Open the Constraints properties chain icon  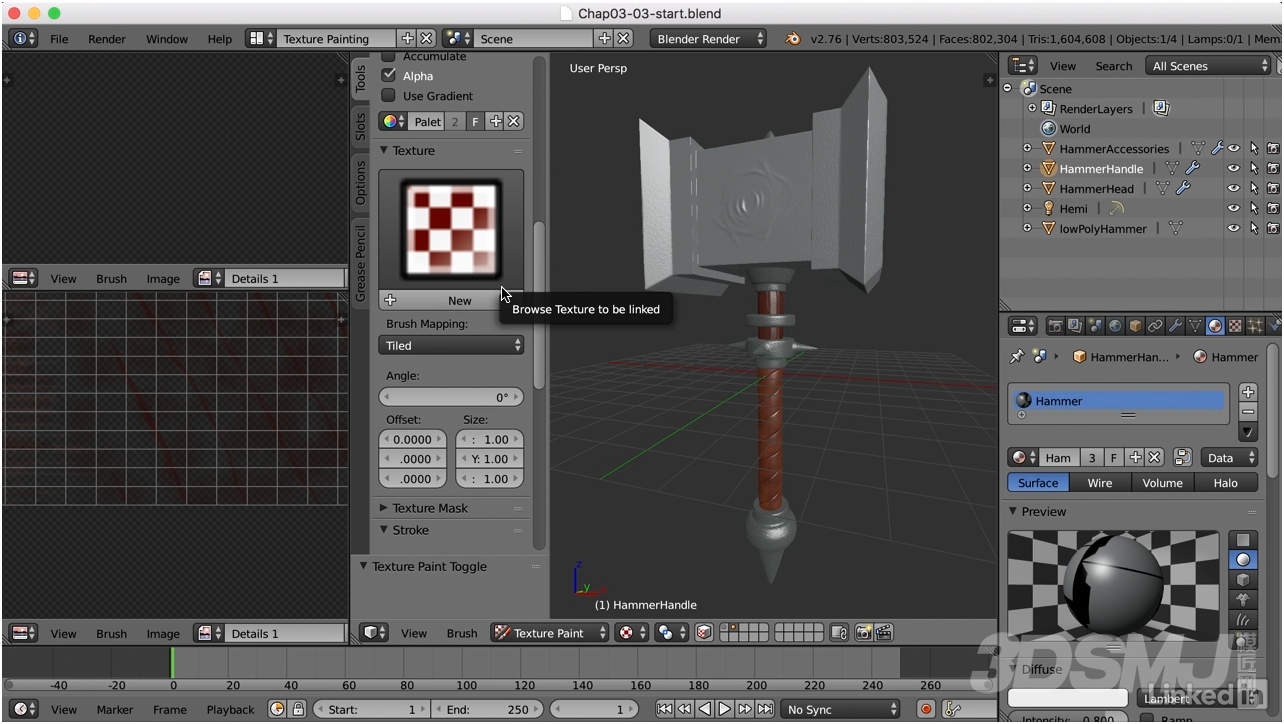[x=1155, y=326]
